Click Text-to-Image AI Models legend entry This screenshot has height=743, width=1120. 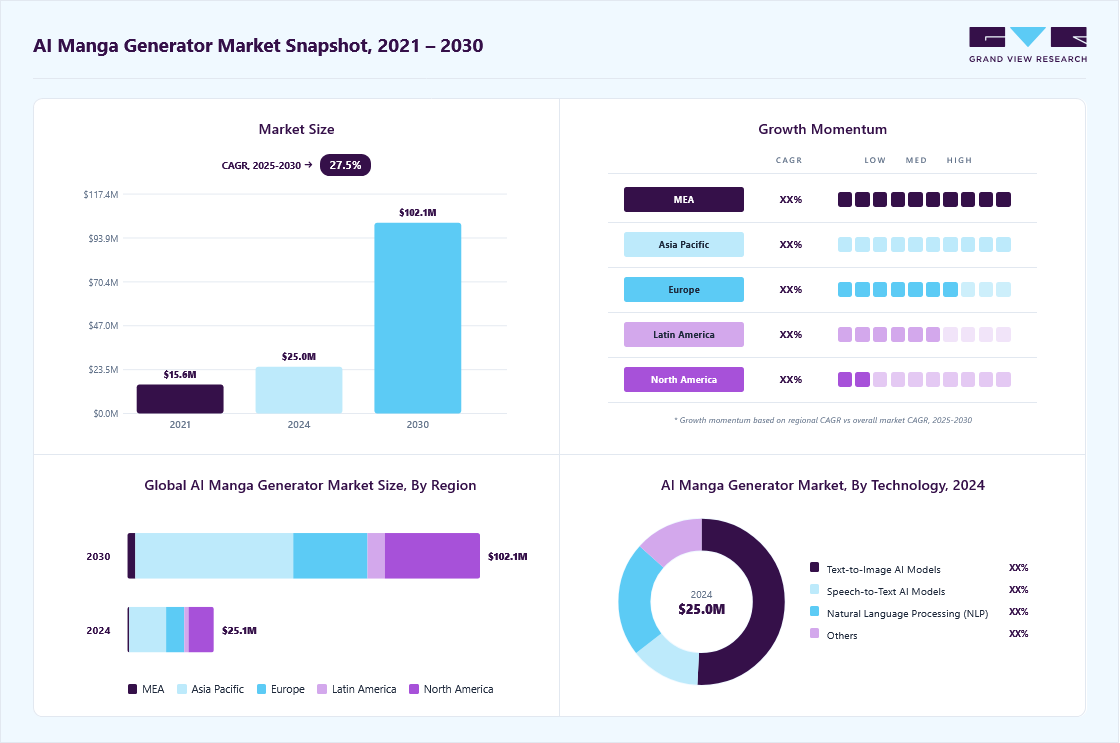click(x=884, y=569)
